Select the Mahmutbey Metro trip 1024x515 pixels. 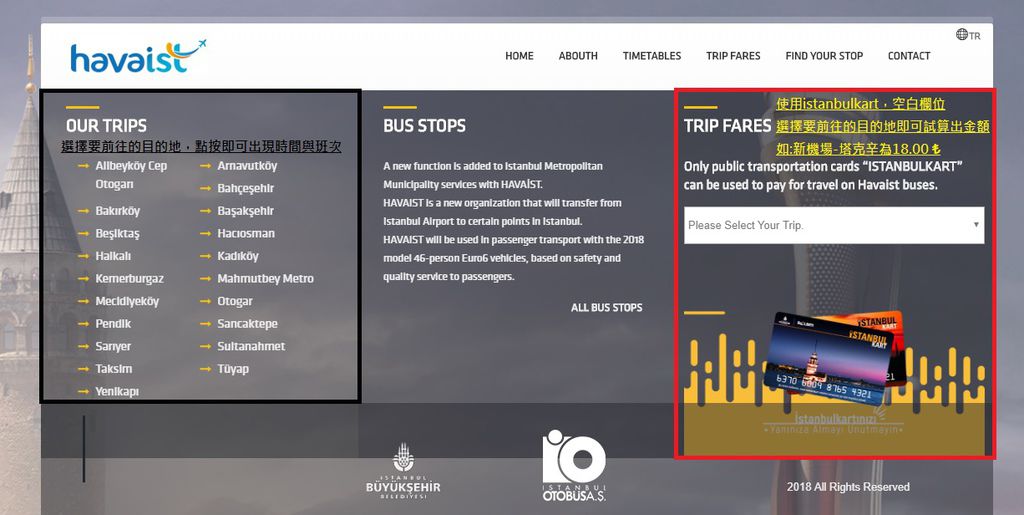click(266, 279)
